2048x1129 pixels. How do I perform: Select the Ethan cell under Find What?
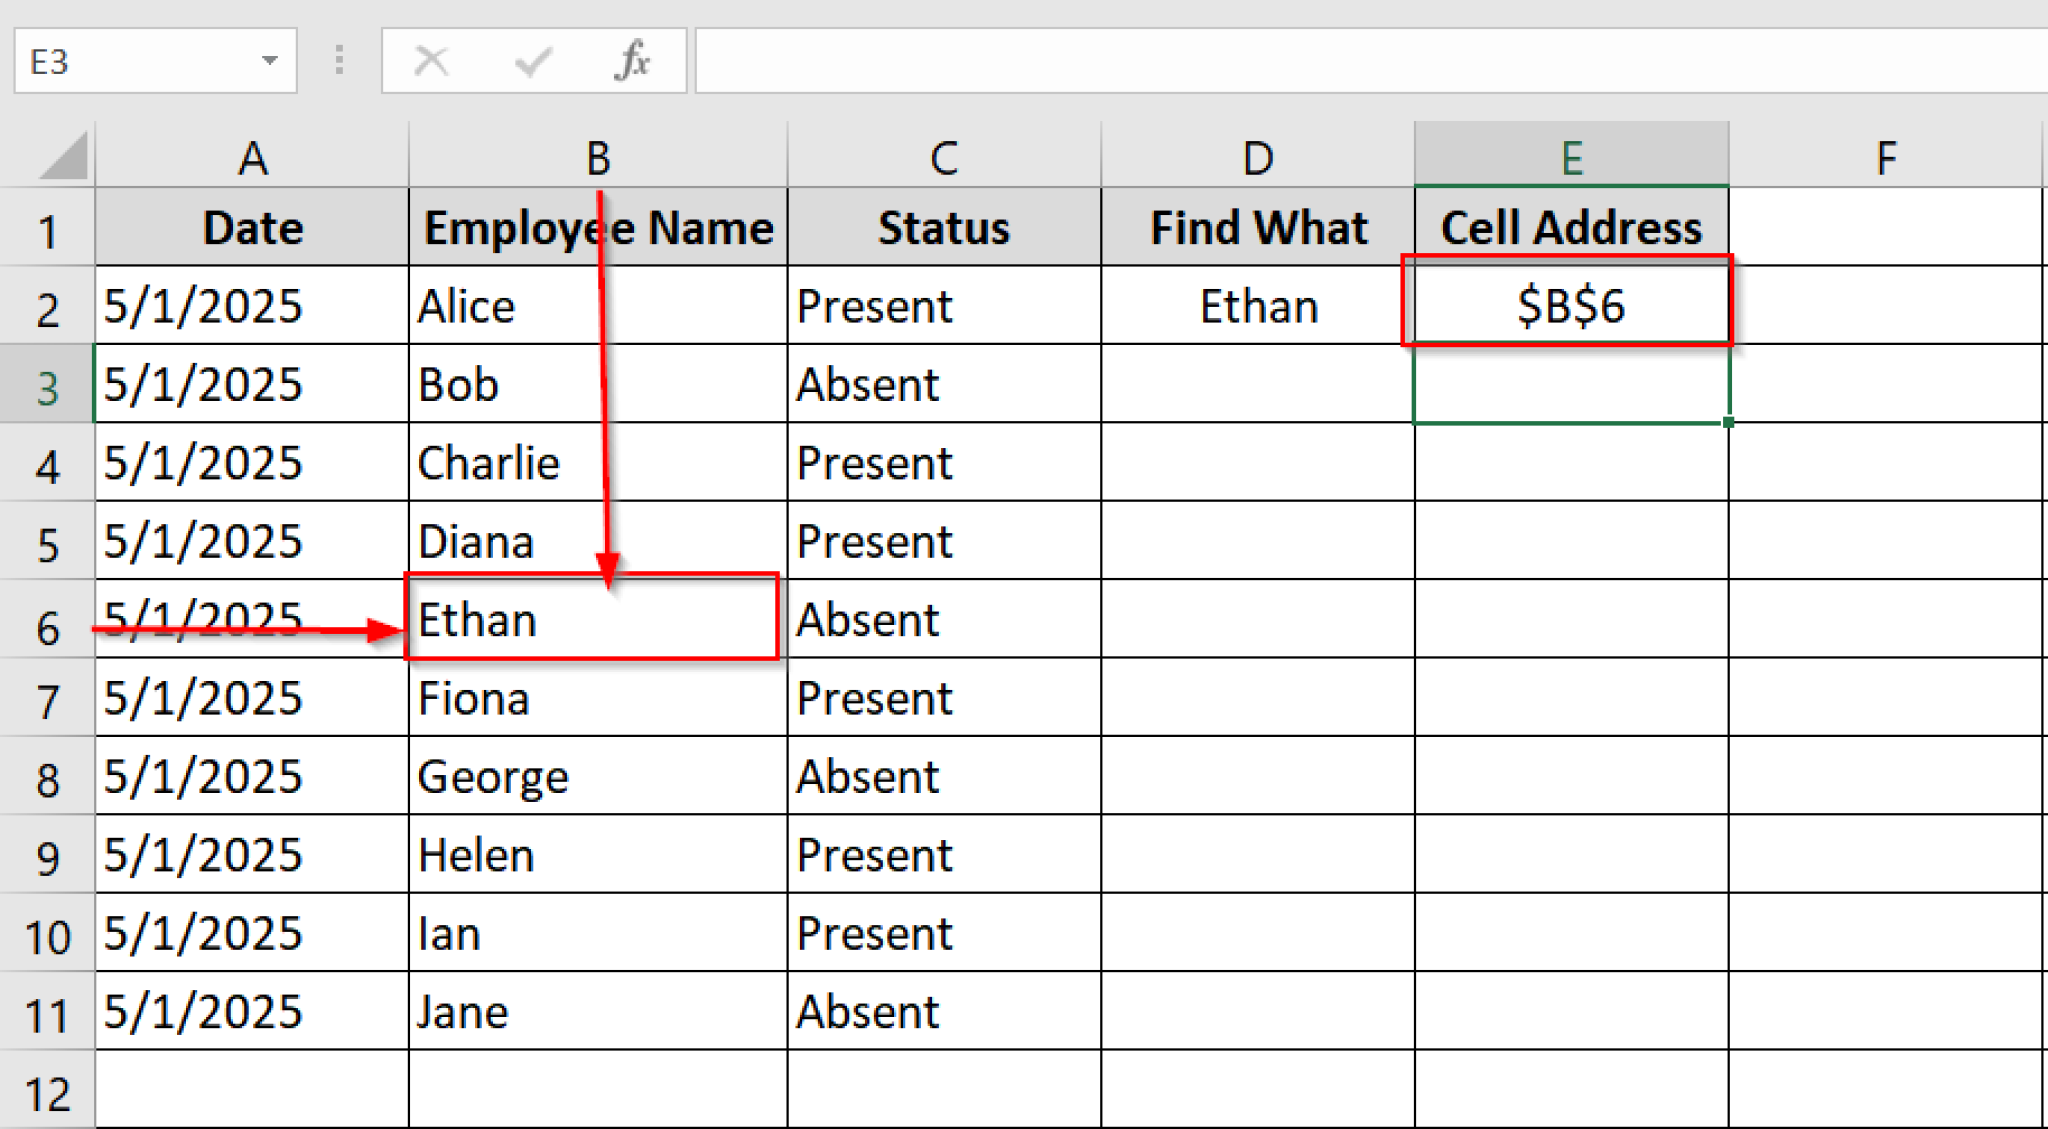click(1257, 306)
